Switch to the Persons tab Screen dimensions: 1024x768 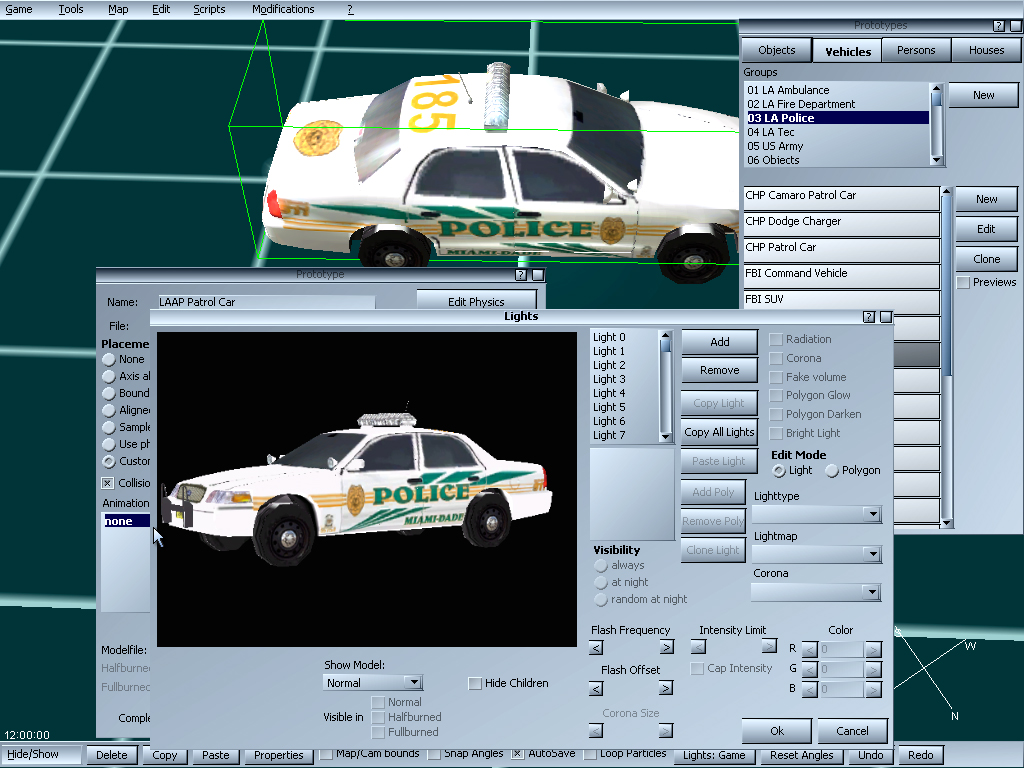point(916,50)
